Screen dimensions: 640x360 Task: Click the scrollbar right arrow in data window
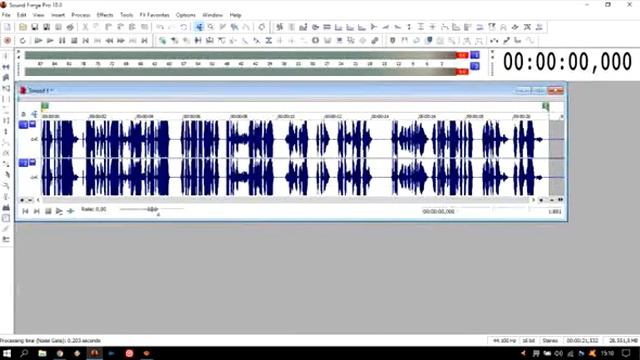[x=533, y=200]
